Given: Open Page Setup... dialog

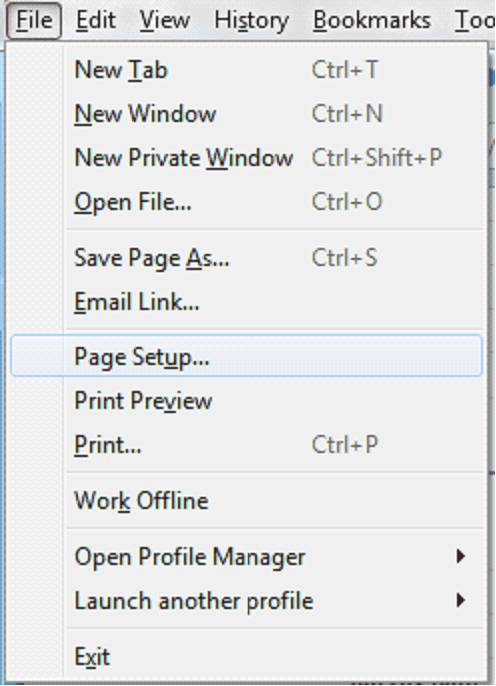Looking at the screenshot, I should (246, 356).
